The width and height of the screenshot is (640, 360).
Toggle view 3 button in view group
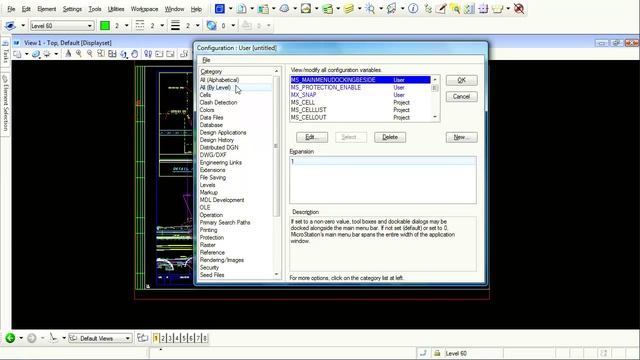click(170, 338)
